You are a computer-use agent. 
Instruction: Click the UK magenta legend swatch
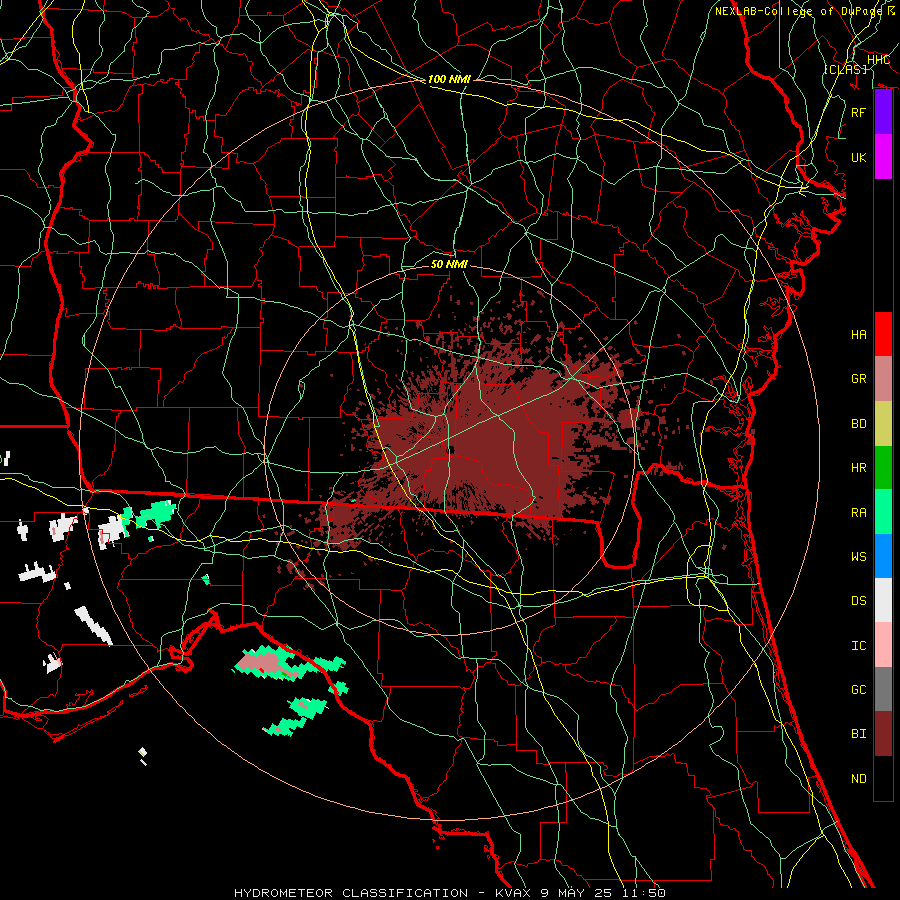[883, 157]
